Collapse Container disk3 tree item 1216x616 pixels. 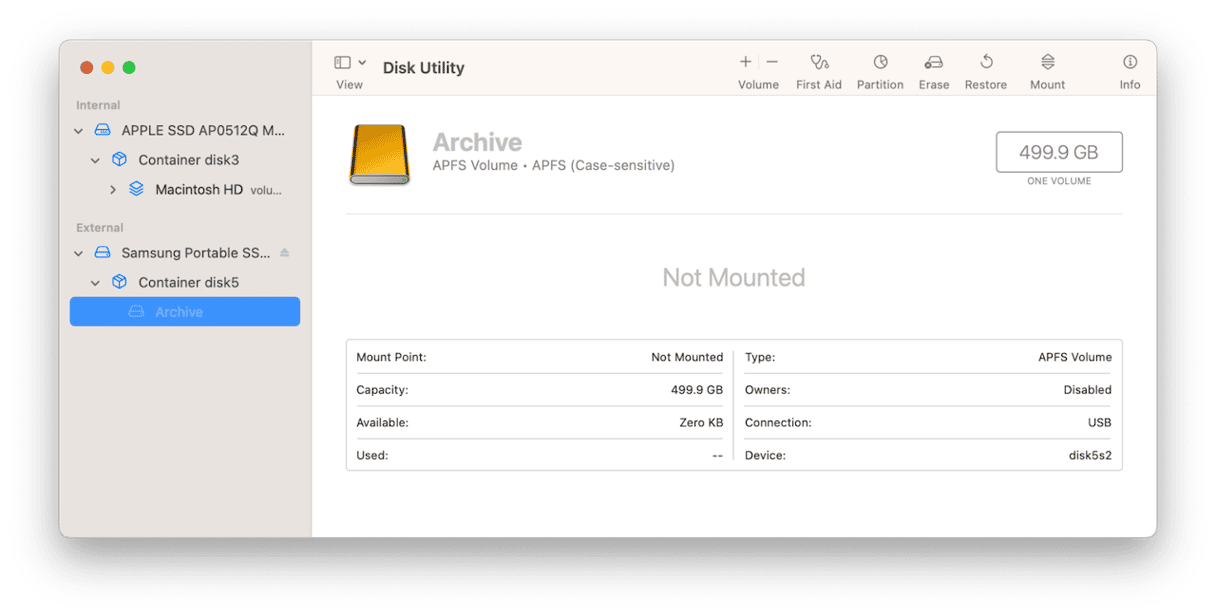pyautogui.click(x=96, y=160)
